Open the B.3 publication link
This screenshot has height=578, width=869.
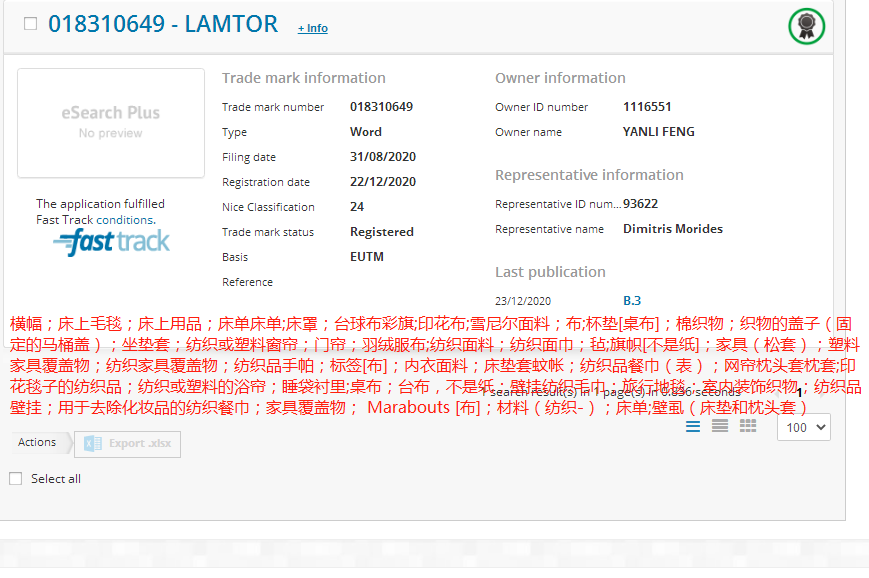point(631,300)
